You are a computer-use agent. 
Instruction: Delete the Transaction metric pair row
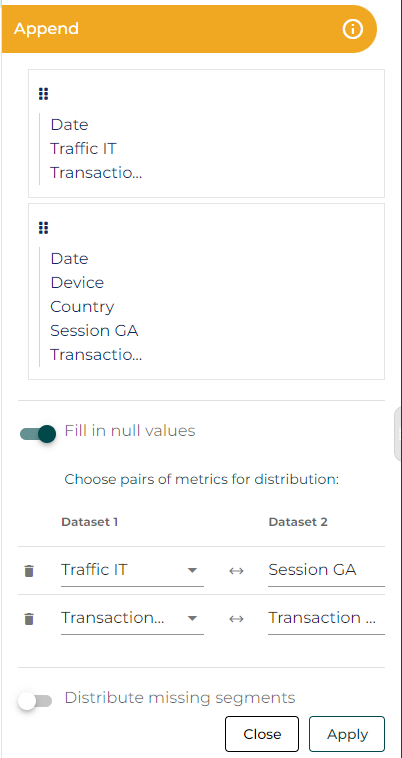(x=29, y=619)
